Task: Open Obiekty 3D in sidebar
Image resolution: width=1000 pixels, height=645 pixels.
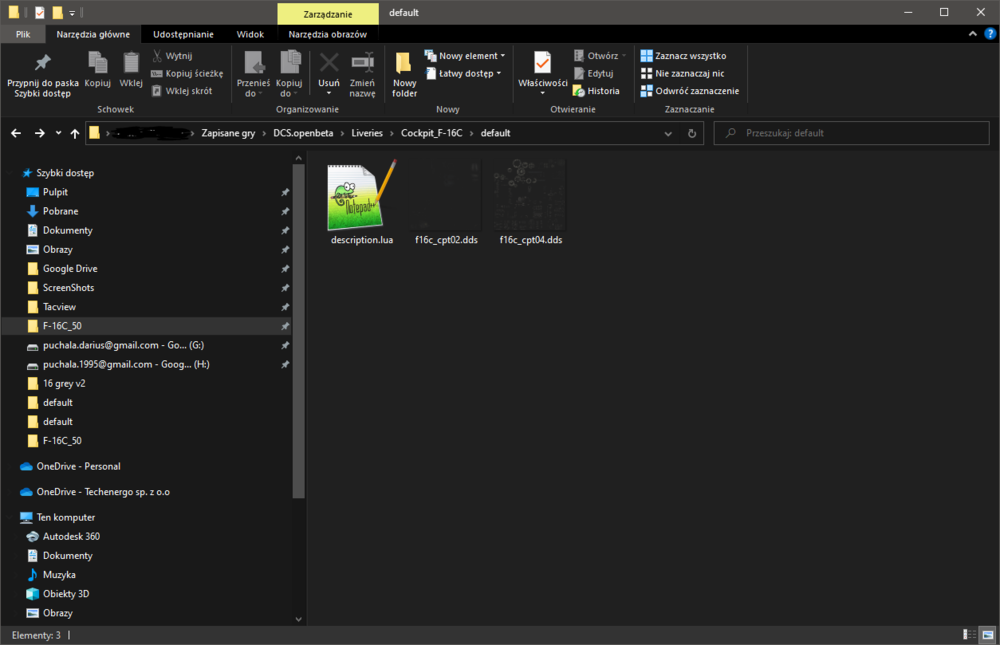Action: pyautogui.click(x=66, y=594)
